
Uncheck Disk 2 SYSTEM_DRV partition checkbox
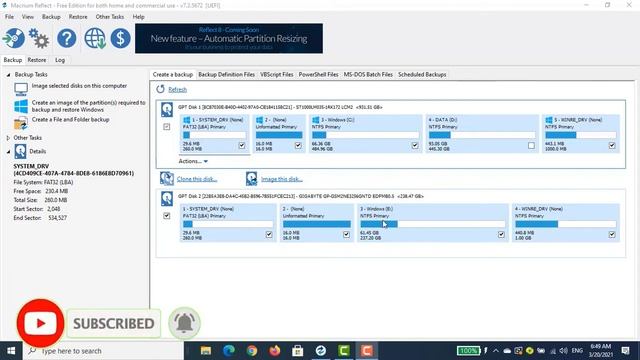(269, 234)
